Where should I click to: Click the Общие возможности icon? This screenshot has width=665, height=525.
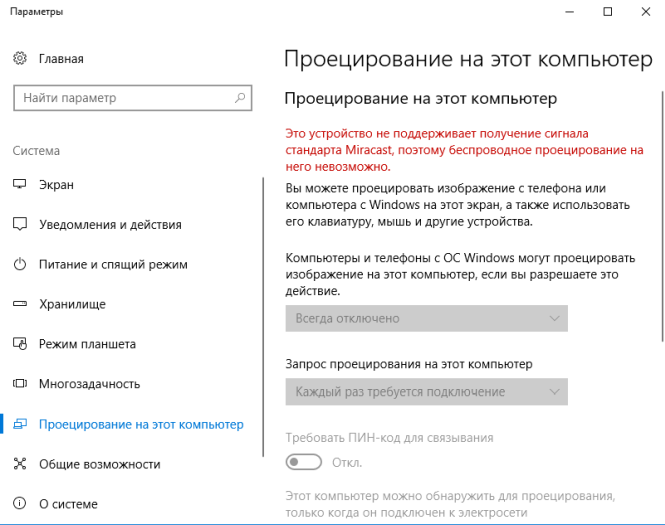[20, 464]
